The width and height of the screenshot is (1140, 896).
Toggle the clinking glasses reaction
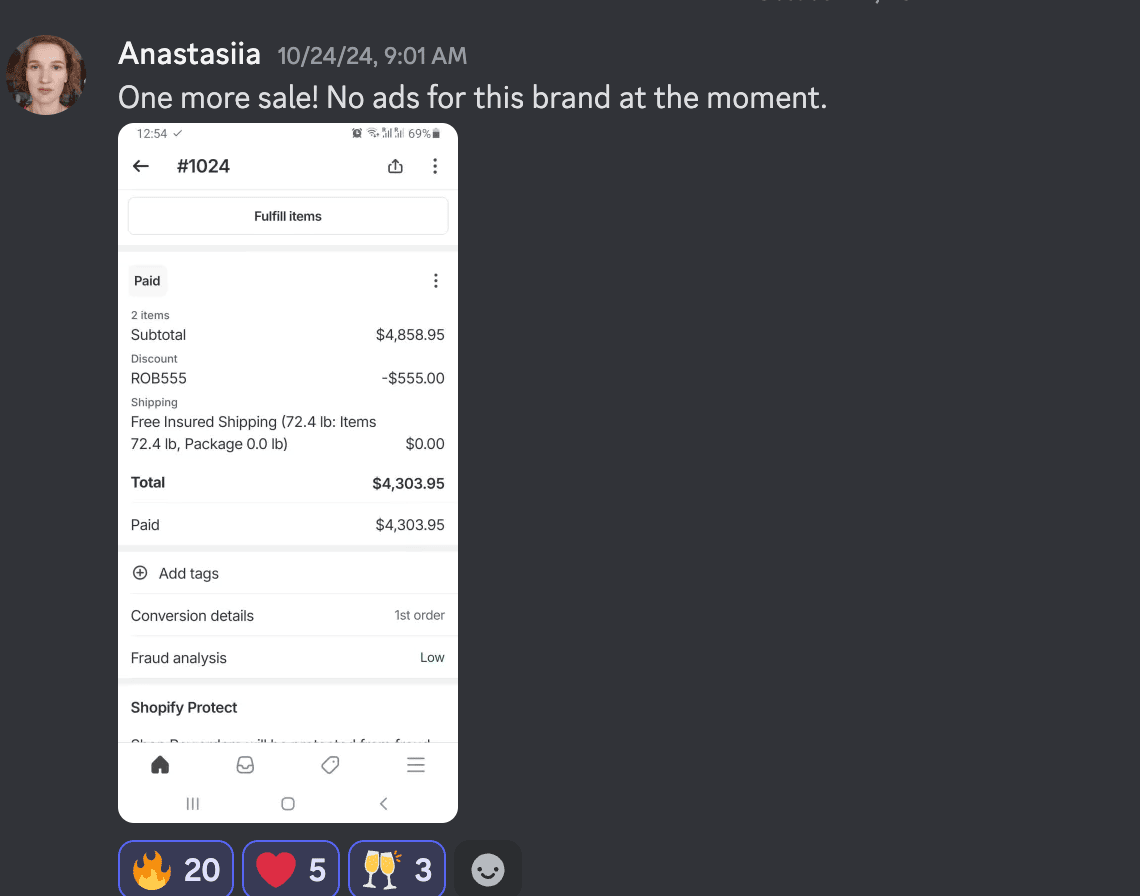(395, 869)
